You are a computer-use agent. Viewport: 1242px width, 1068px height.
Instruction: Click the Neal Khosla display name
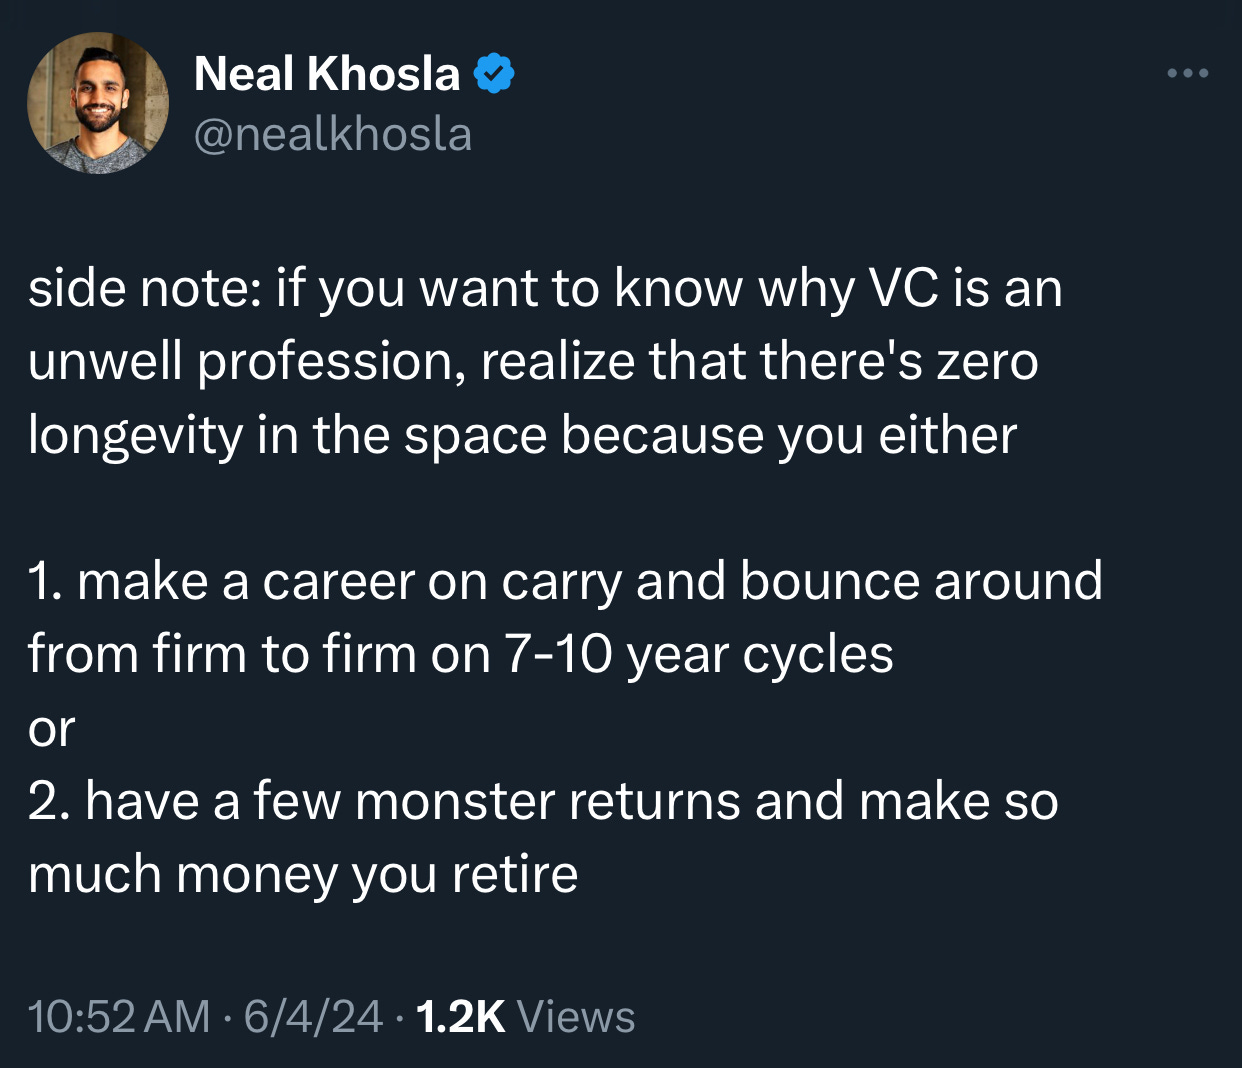point(327,74)
